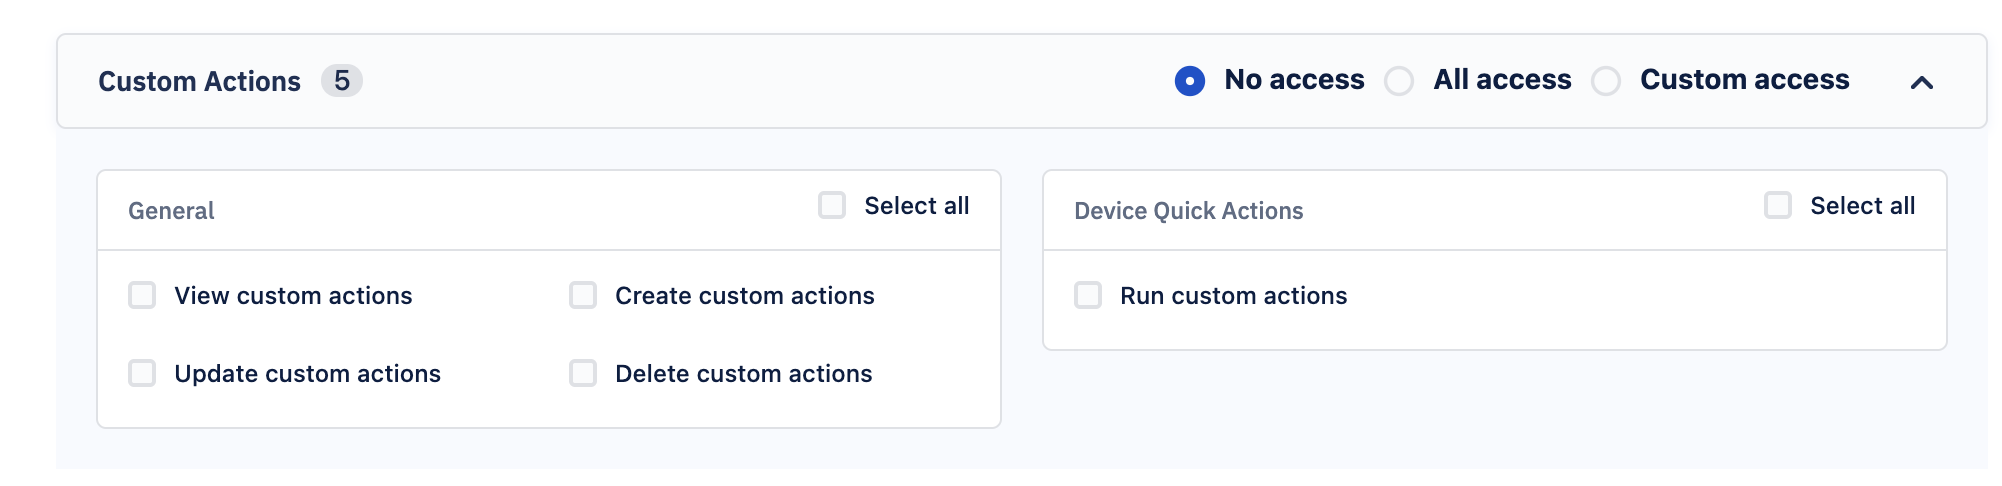Screen dimensions: 2002x486
Task: Tick the Create custom actions checkbox
Action: (x=583, y=295)
